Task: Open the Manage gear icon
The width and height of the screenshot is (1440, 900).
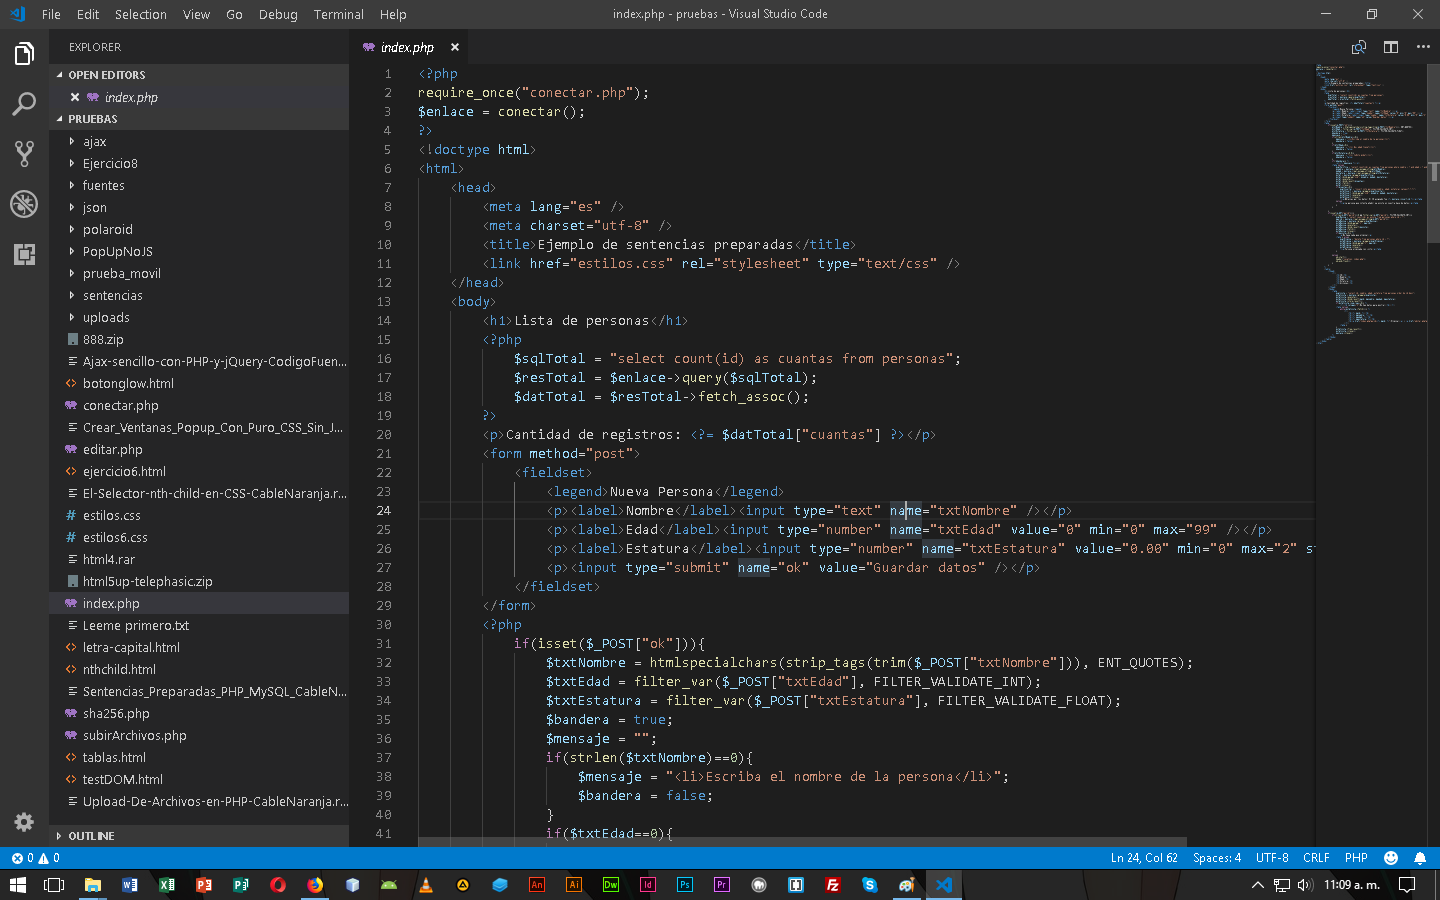Action: (24, 822)
